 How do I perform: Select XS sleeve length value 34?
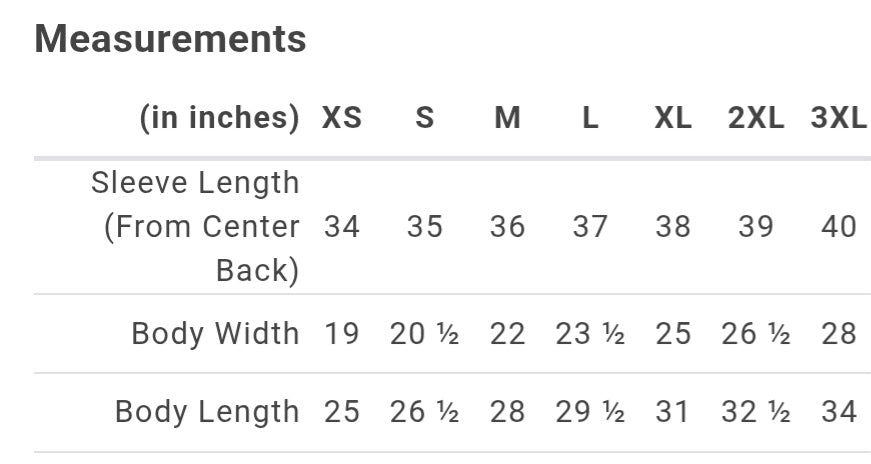342,227
